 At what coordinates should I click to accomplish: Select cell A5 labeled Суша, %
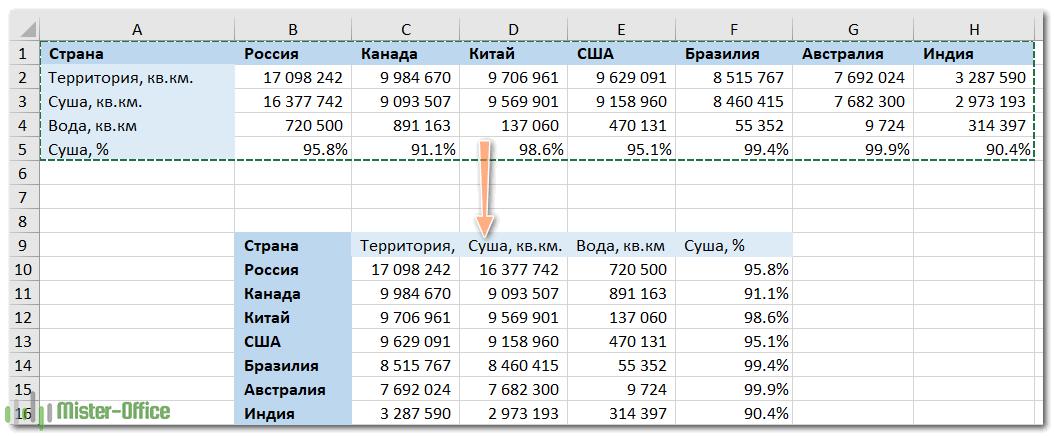coord(137,150)
